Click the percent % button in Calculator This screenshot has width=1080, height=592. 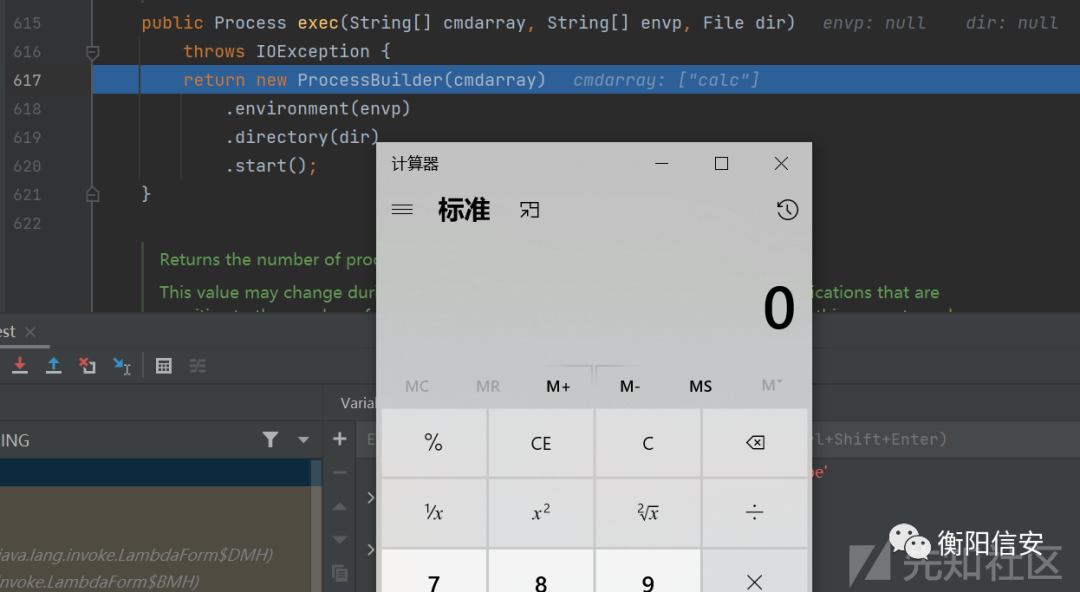pos(434,442)
